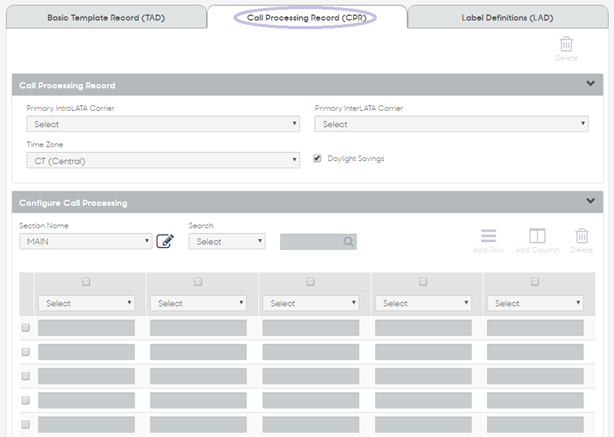Check second column header checkbox
Image resolution: width=614 pixels, height=437 pixels.
(x=198, y=282)
